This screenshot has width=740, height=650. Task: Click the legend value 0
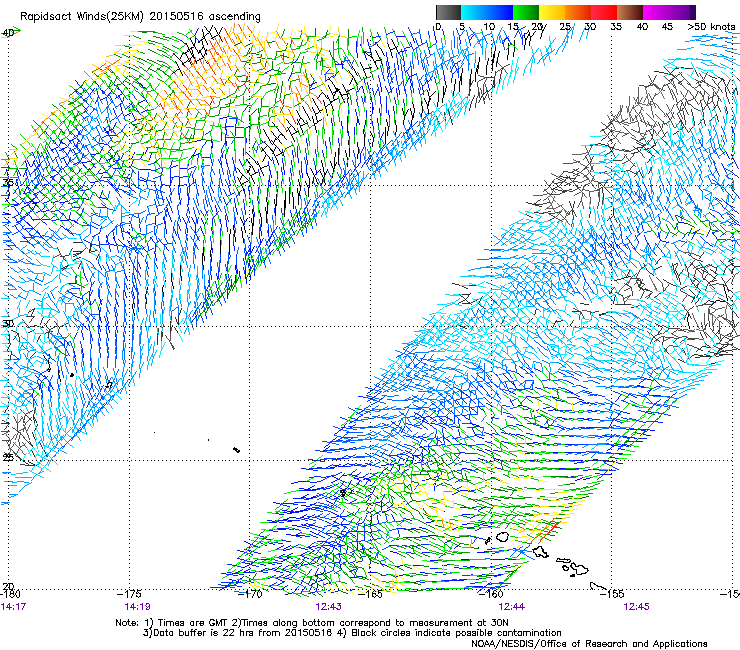click(x=438, y=27)
